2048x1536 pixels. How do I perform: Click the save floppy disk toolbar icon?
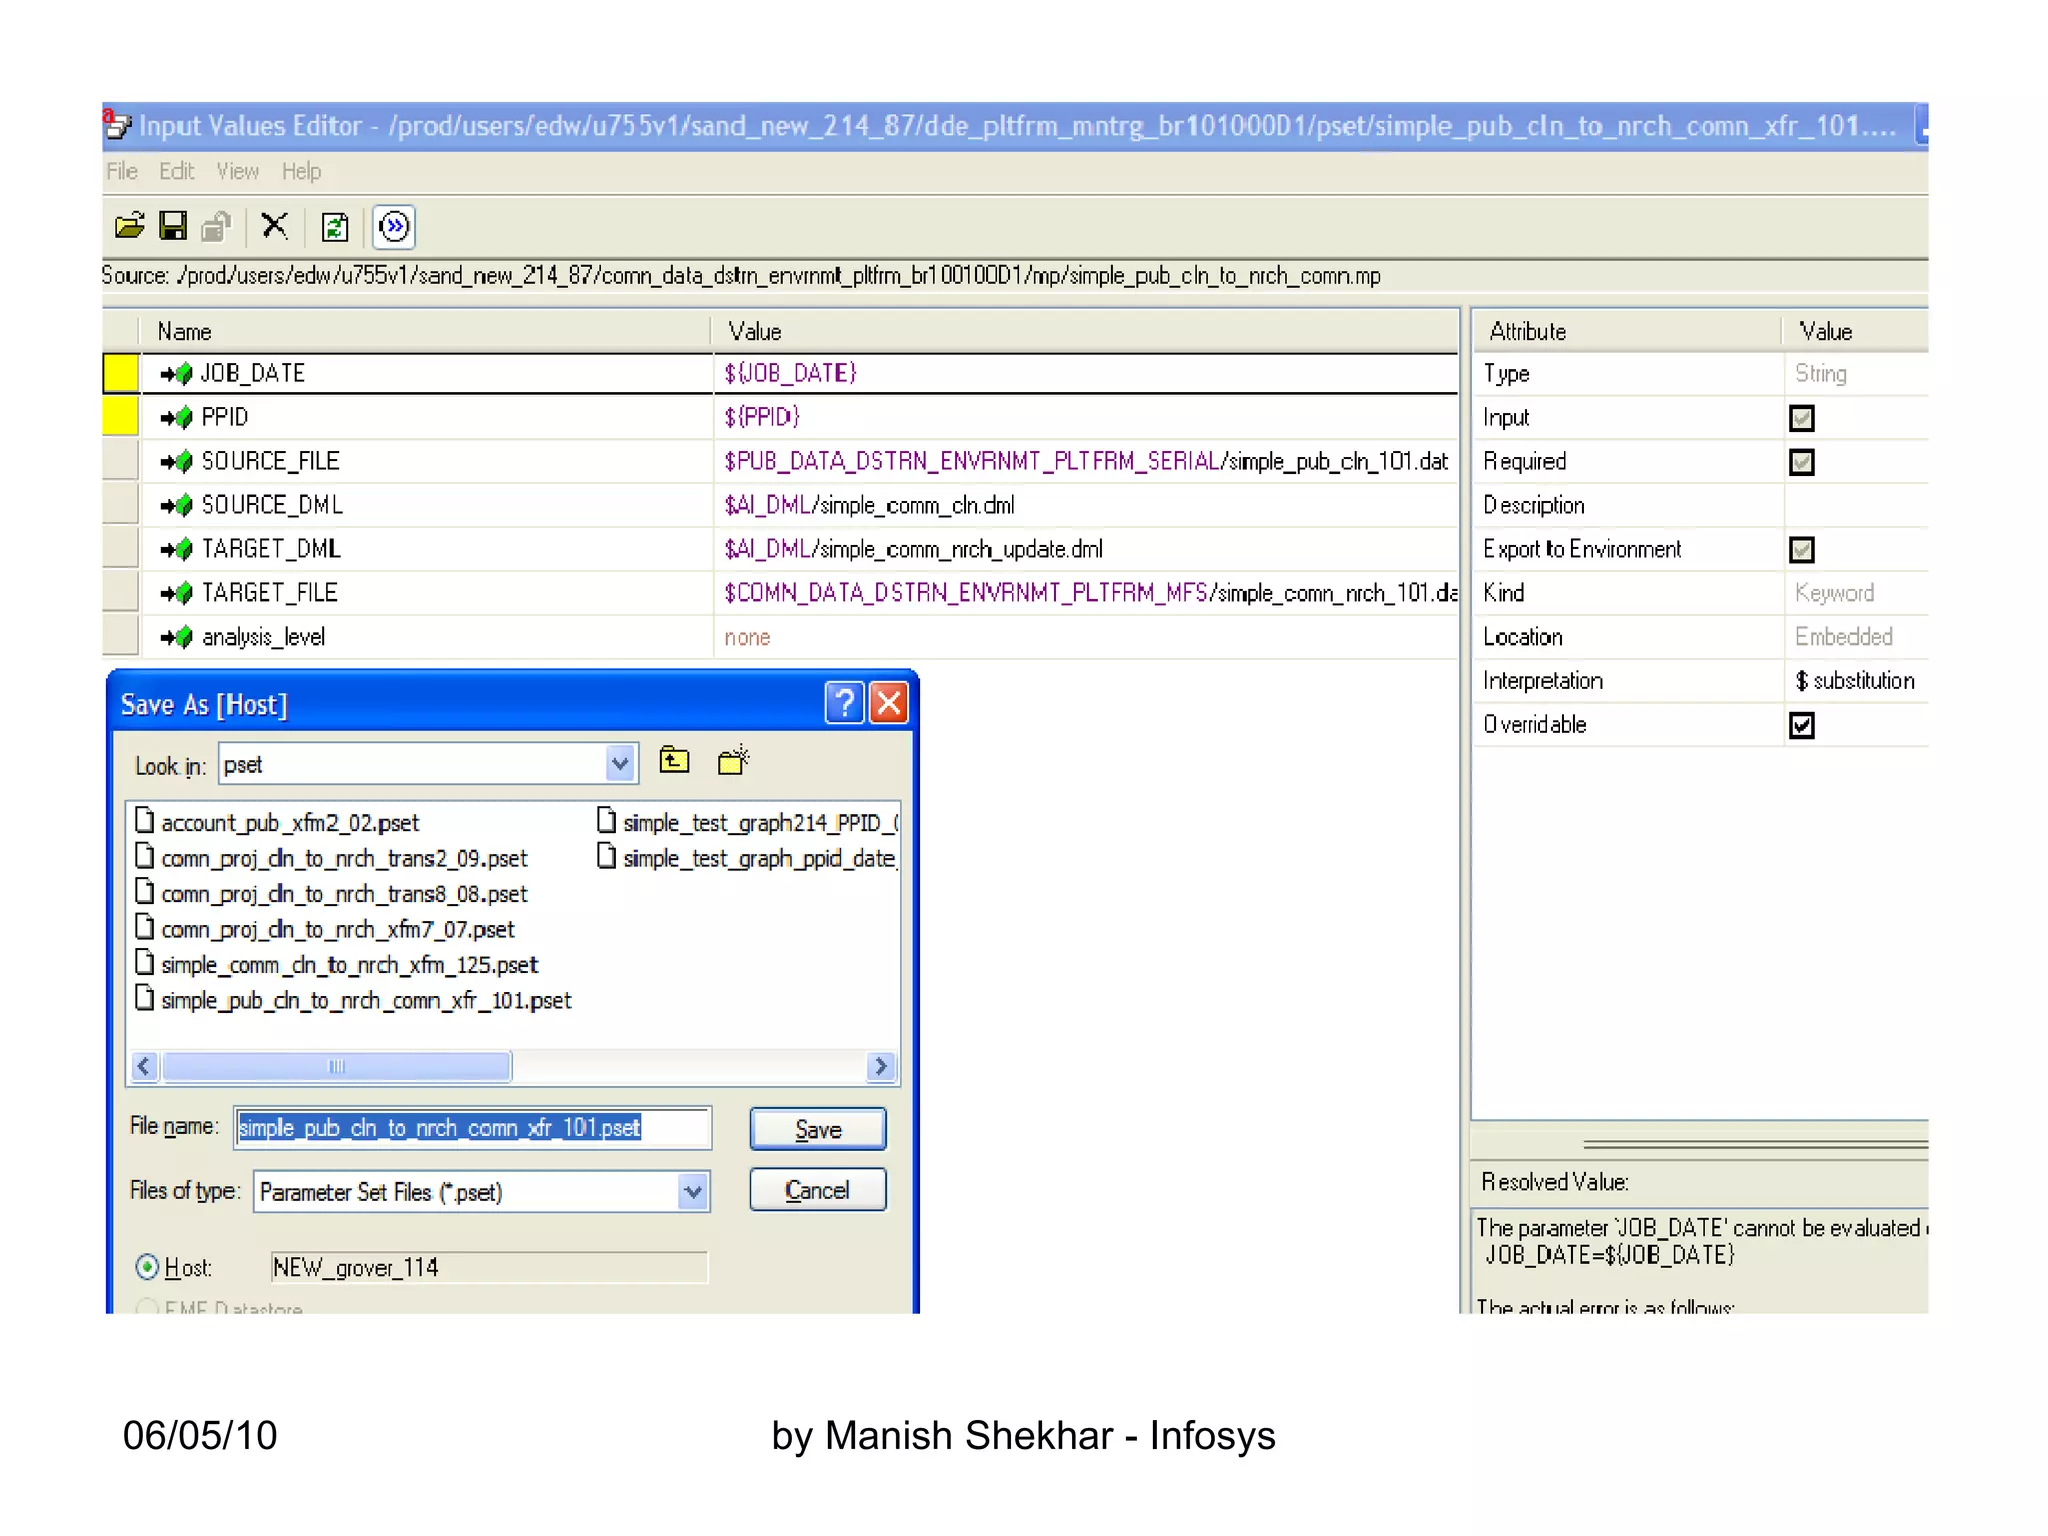coord(173,226)
